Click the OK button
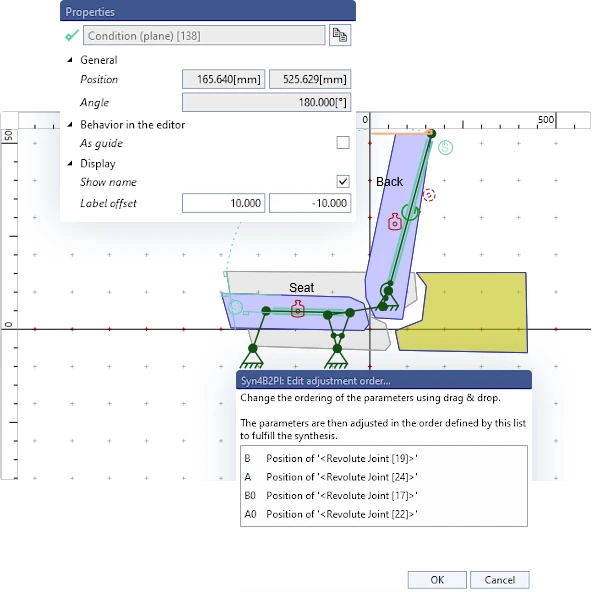592x592 pixels. click(437, 580)
